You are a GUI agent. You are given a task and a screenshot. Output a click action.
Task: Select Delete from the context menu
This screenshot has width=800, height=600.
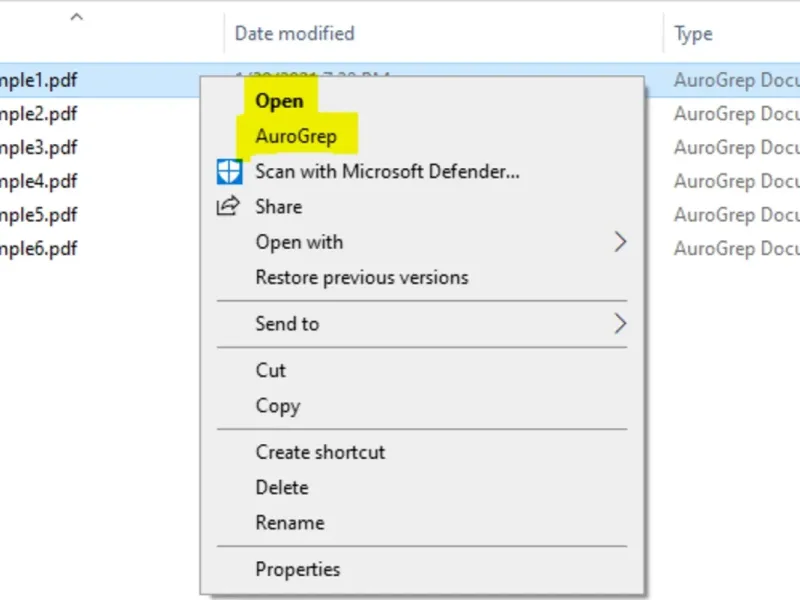[x=282, y=487]
